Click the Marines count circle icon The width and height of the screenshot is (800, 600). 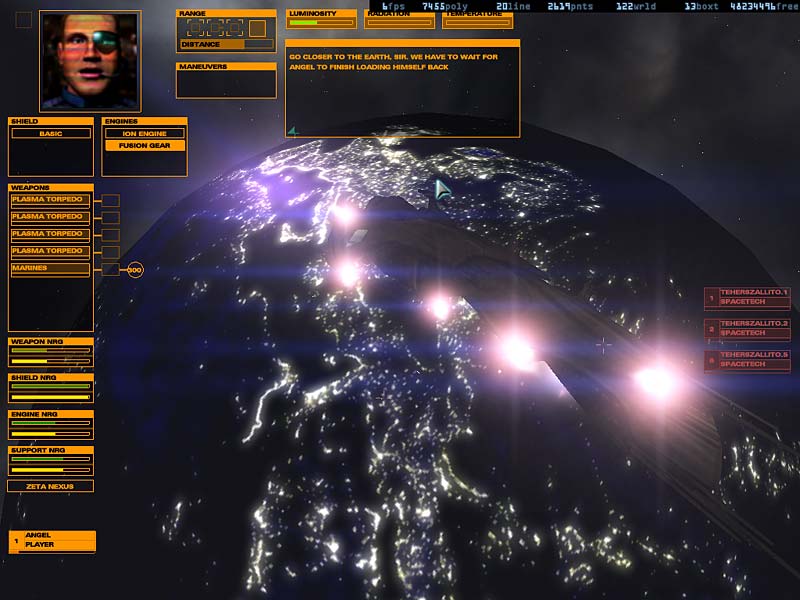tap(135, 269)
